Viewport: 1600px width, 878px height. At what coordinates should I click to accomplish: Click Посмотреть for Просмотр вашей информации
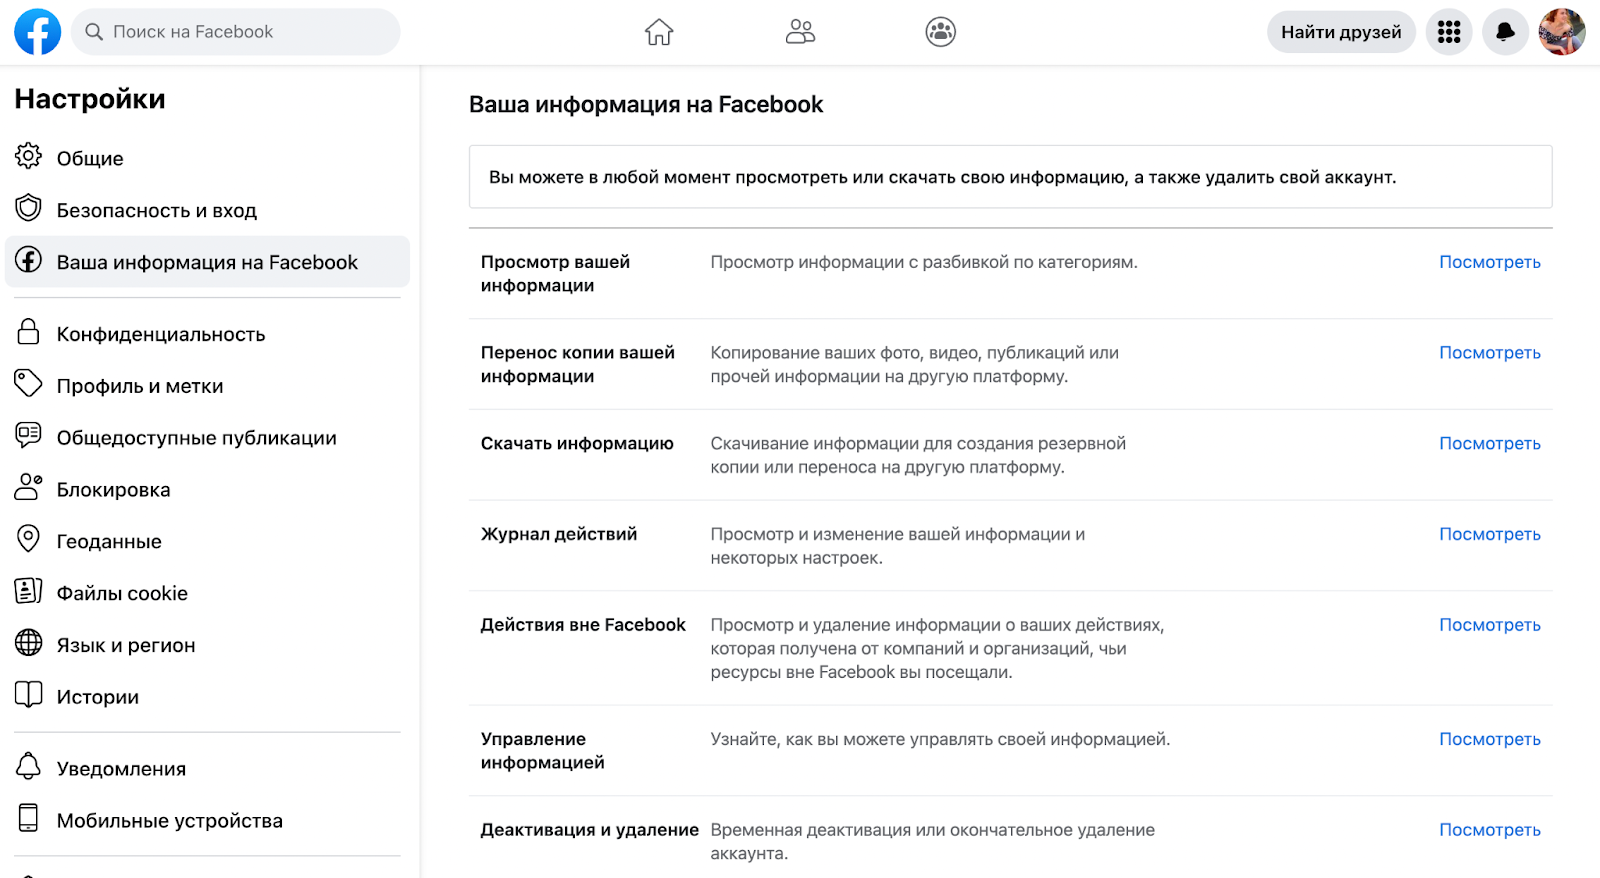(x=1489, y=262)
